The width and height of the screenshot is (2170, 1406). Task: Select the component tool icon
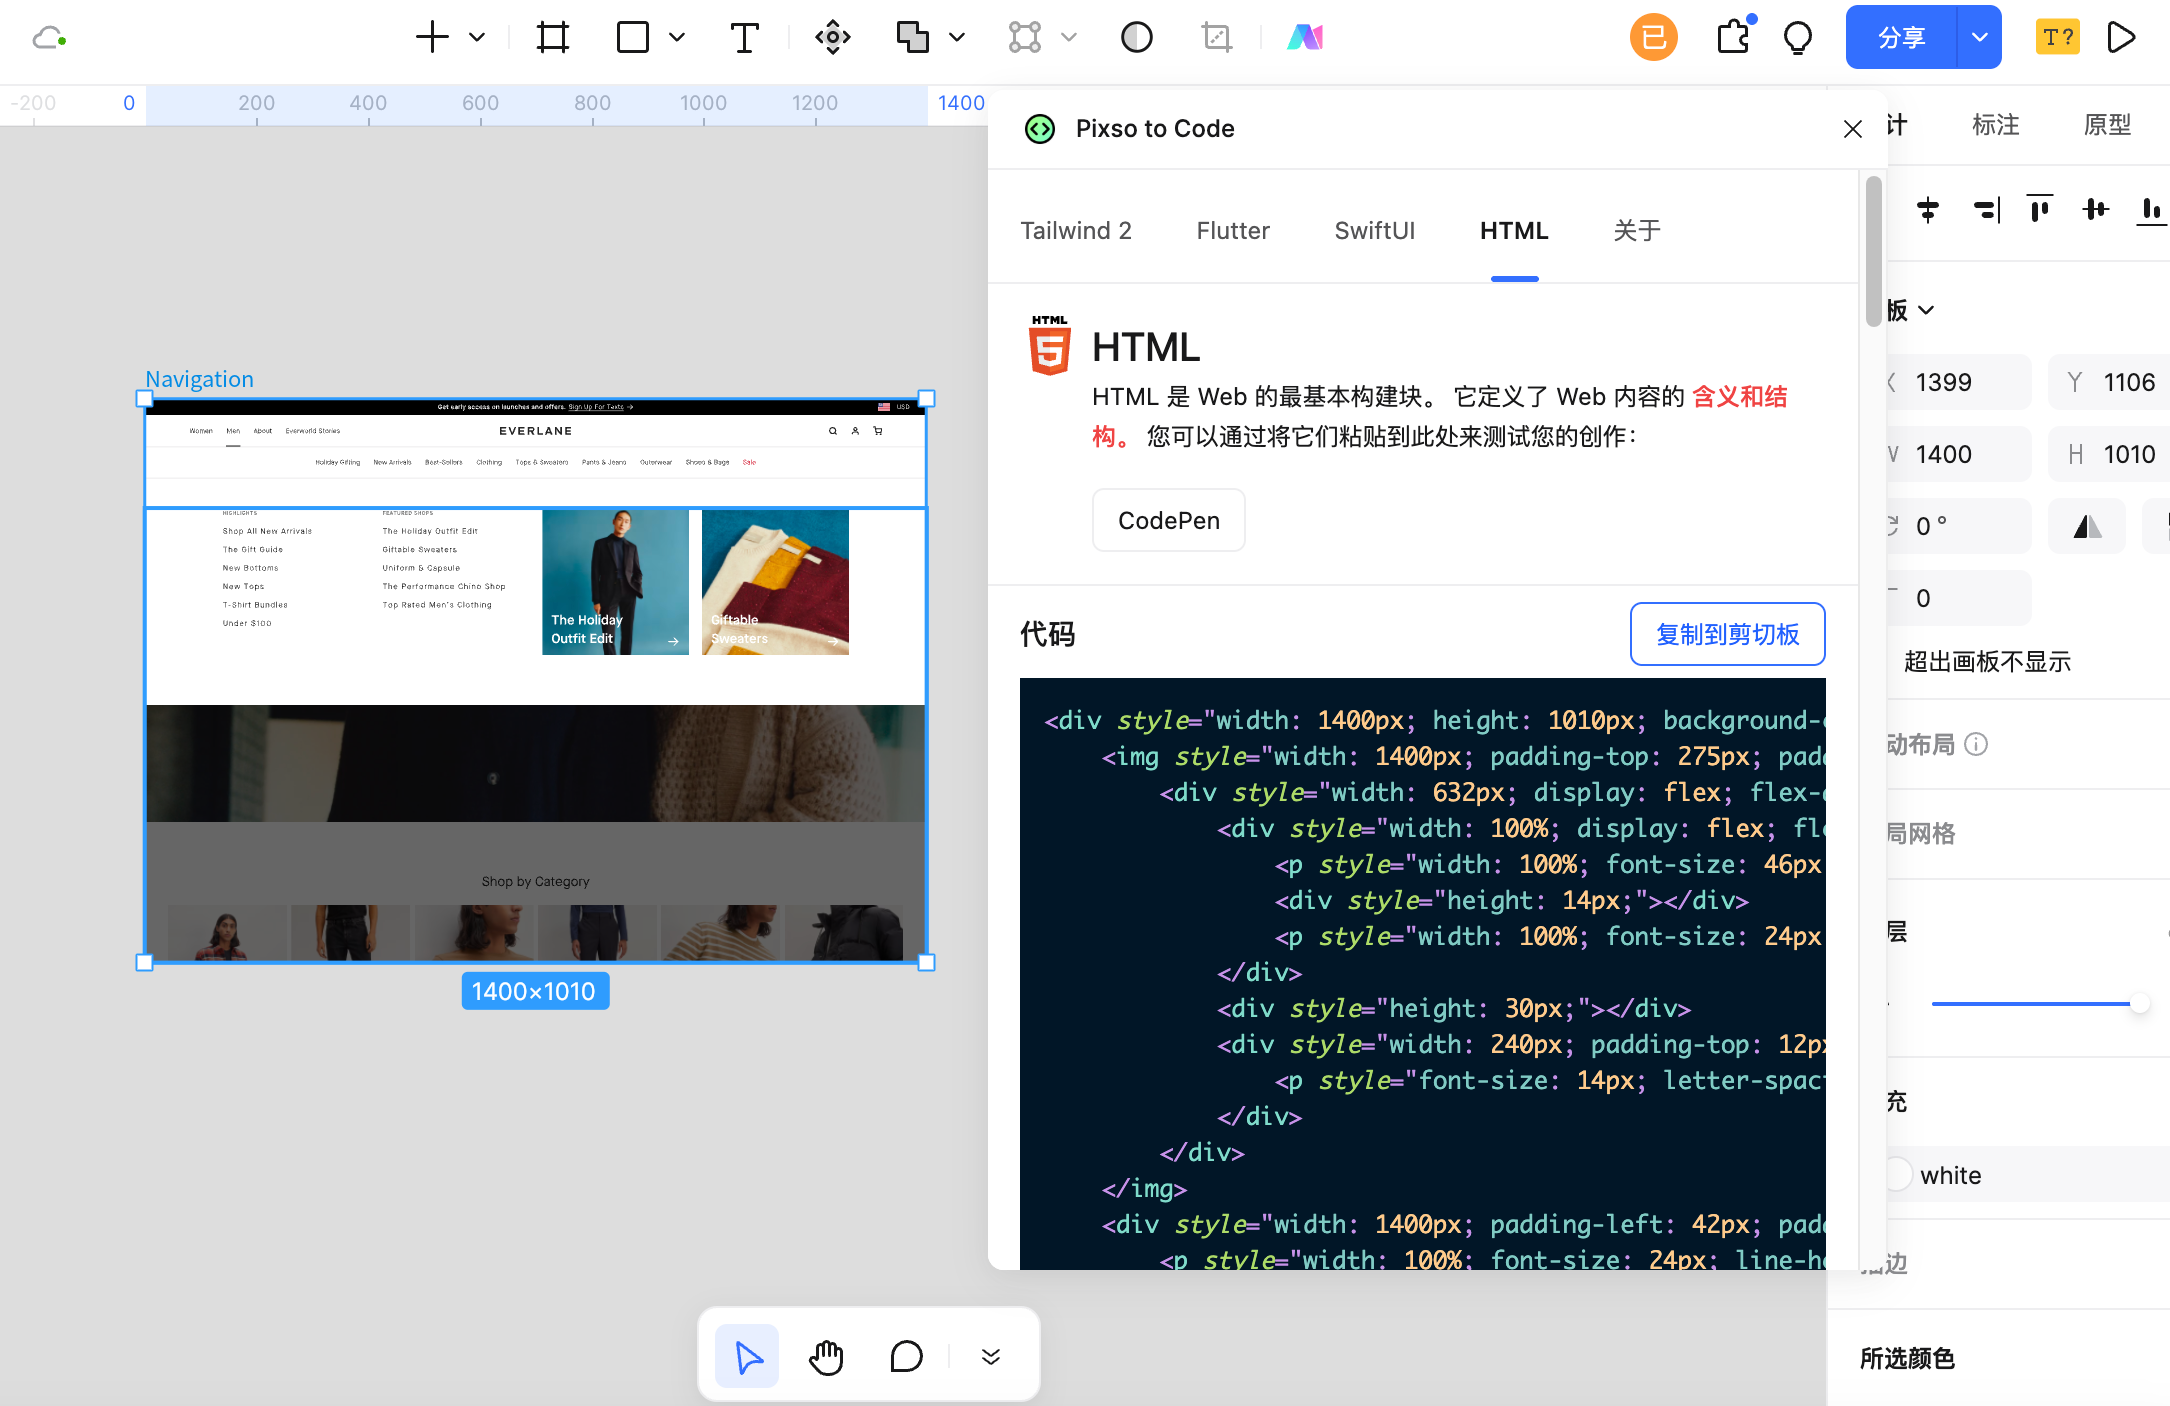click(x=832, y=37)
